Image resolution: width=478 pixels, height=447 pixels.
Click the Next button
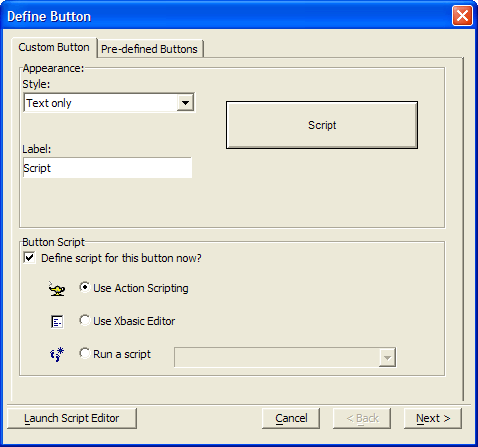(433, 418)
